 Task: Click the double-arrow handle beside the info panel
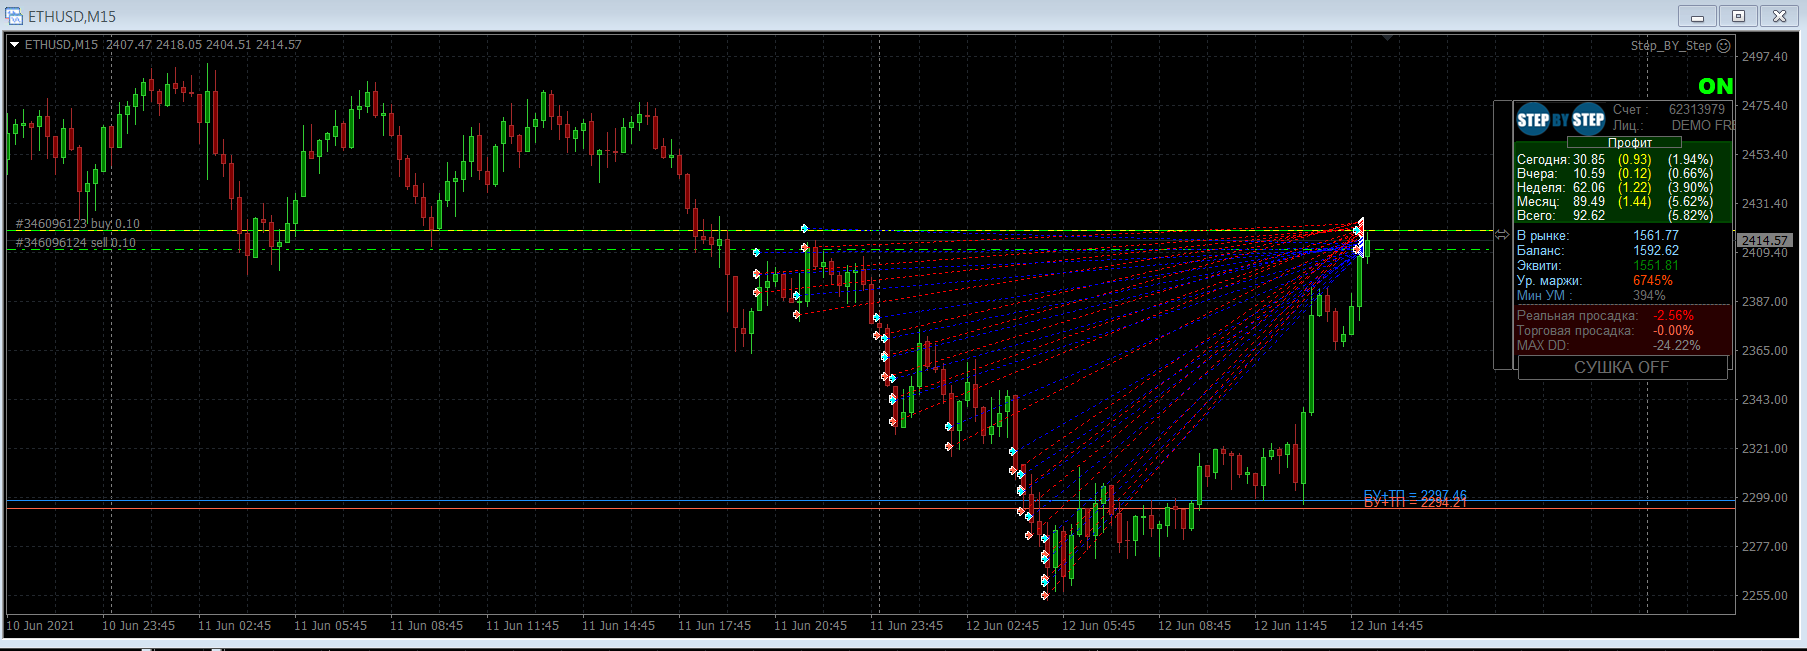(x=1502, y=235)
